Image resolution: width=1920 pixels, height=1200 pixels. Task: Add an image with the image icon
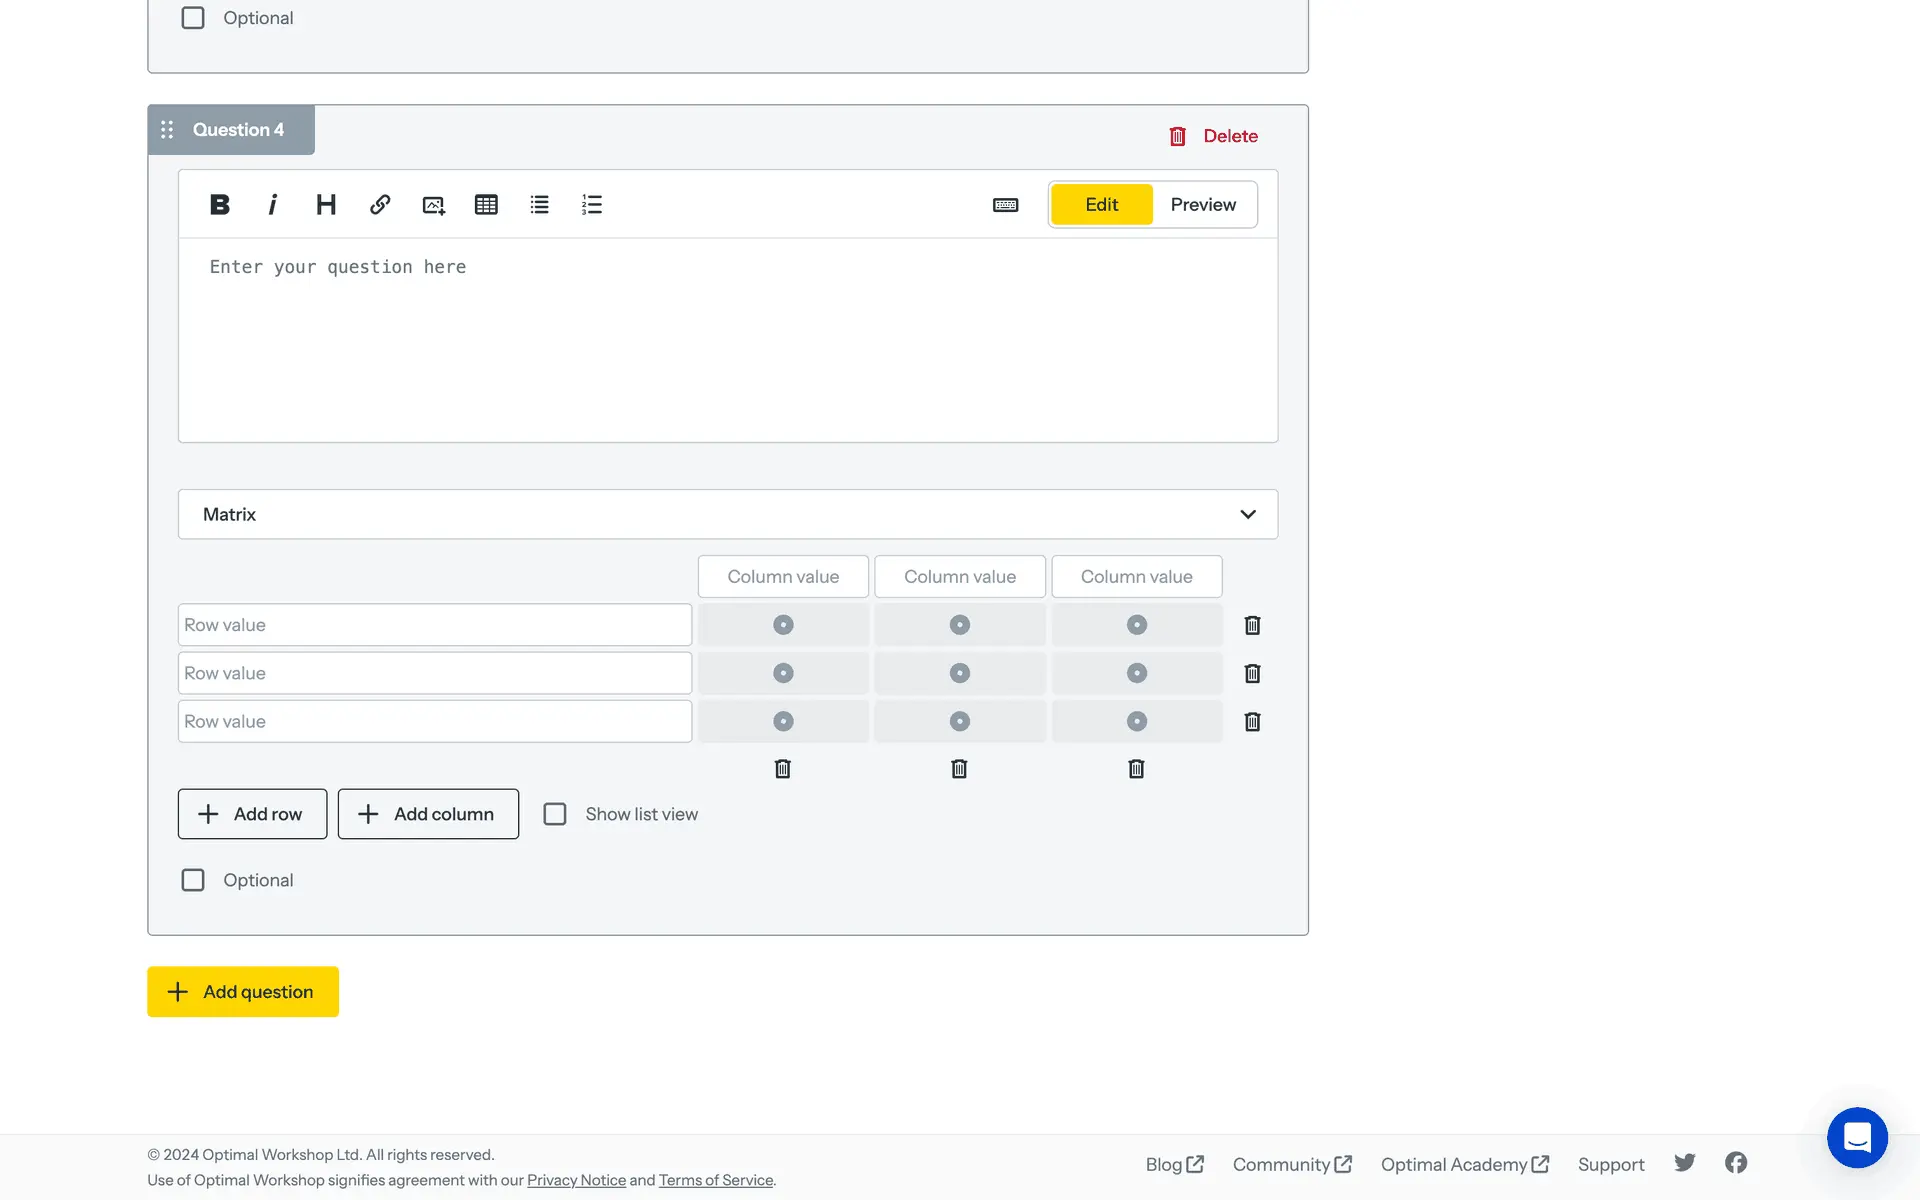(x=433, y=205)
